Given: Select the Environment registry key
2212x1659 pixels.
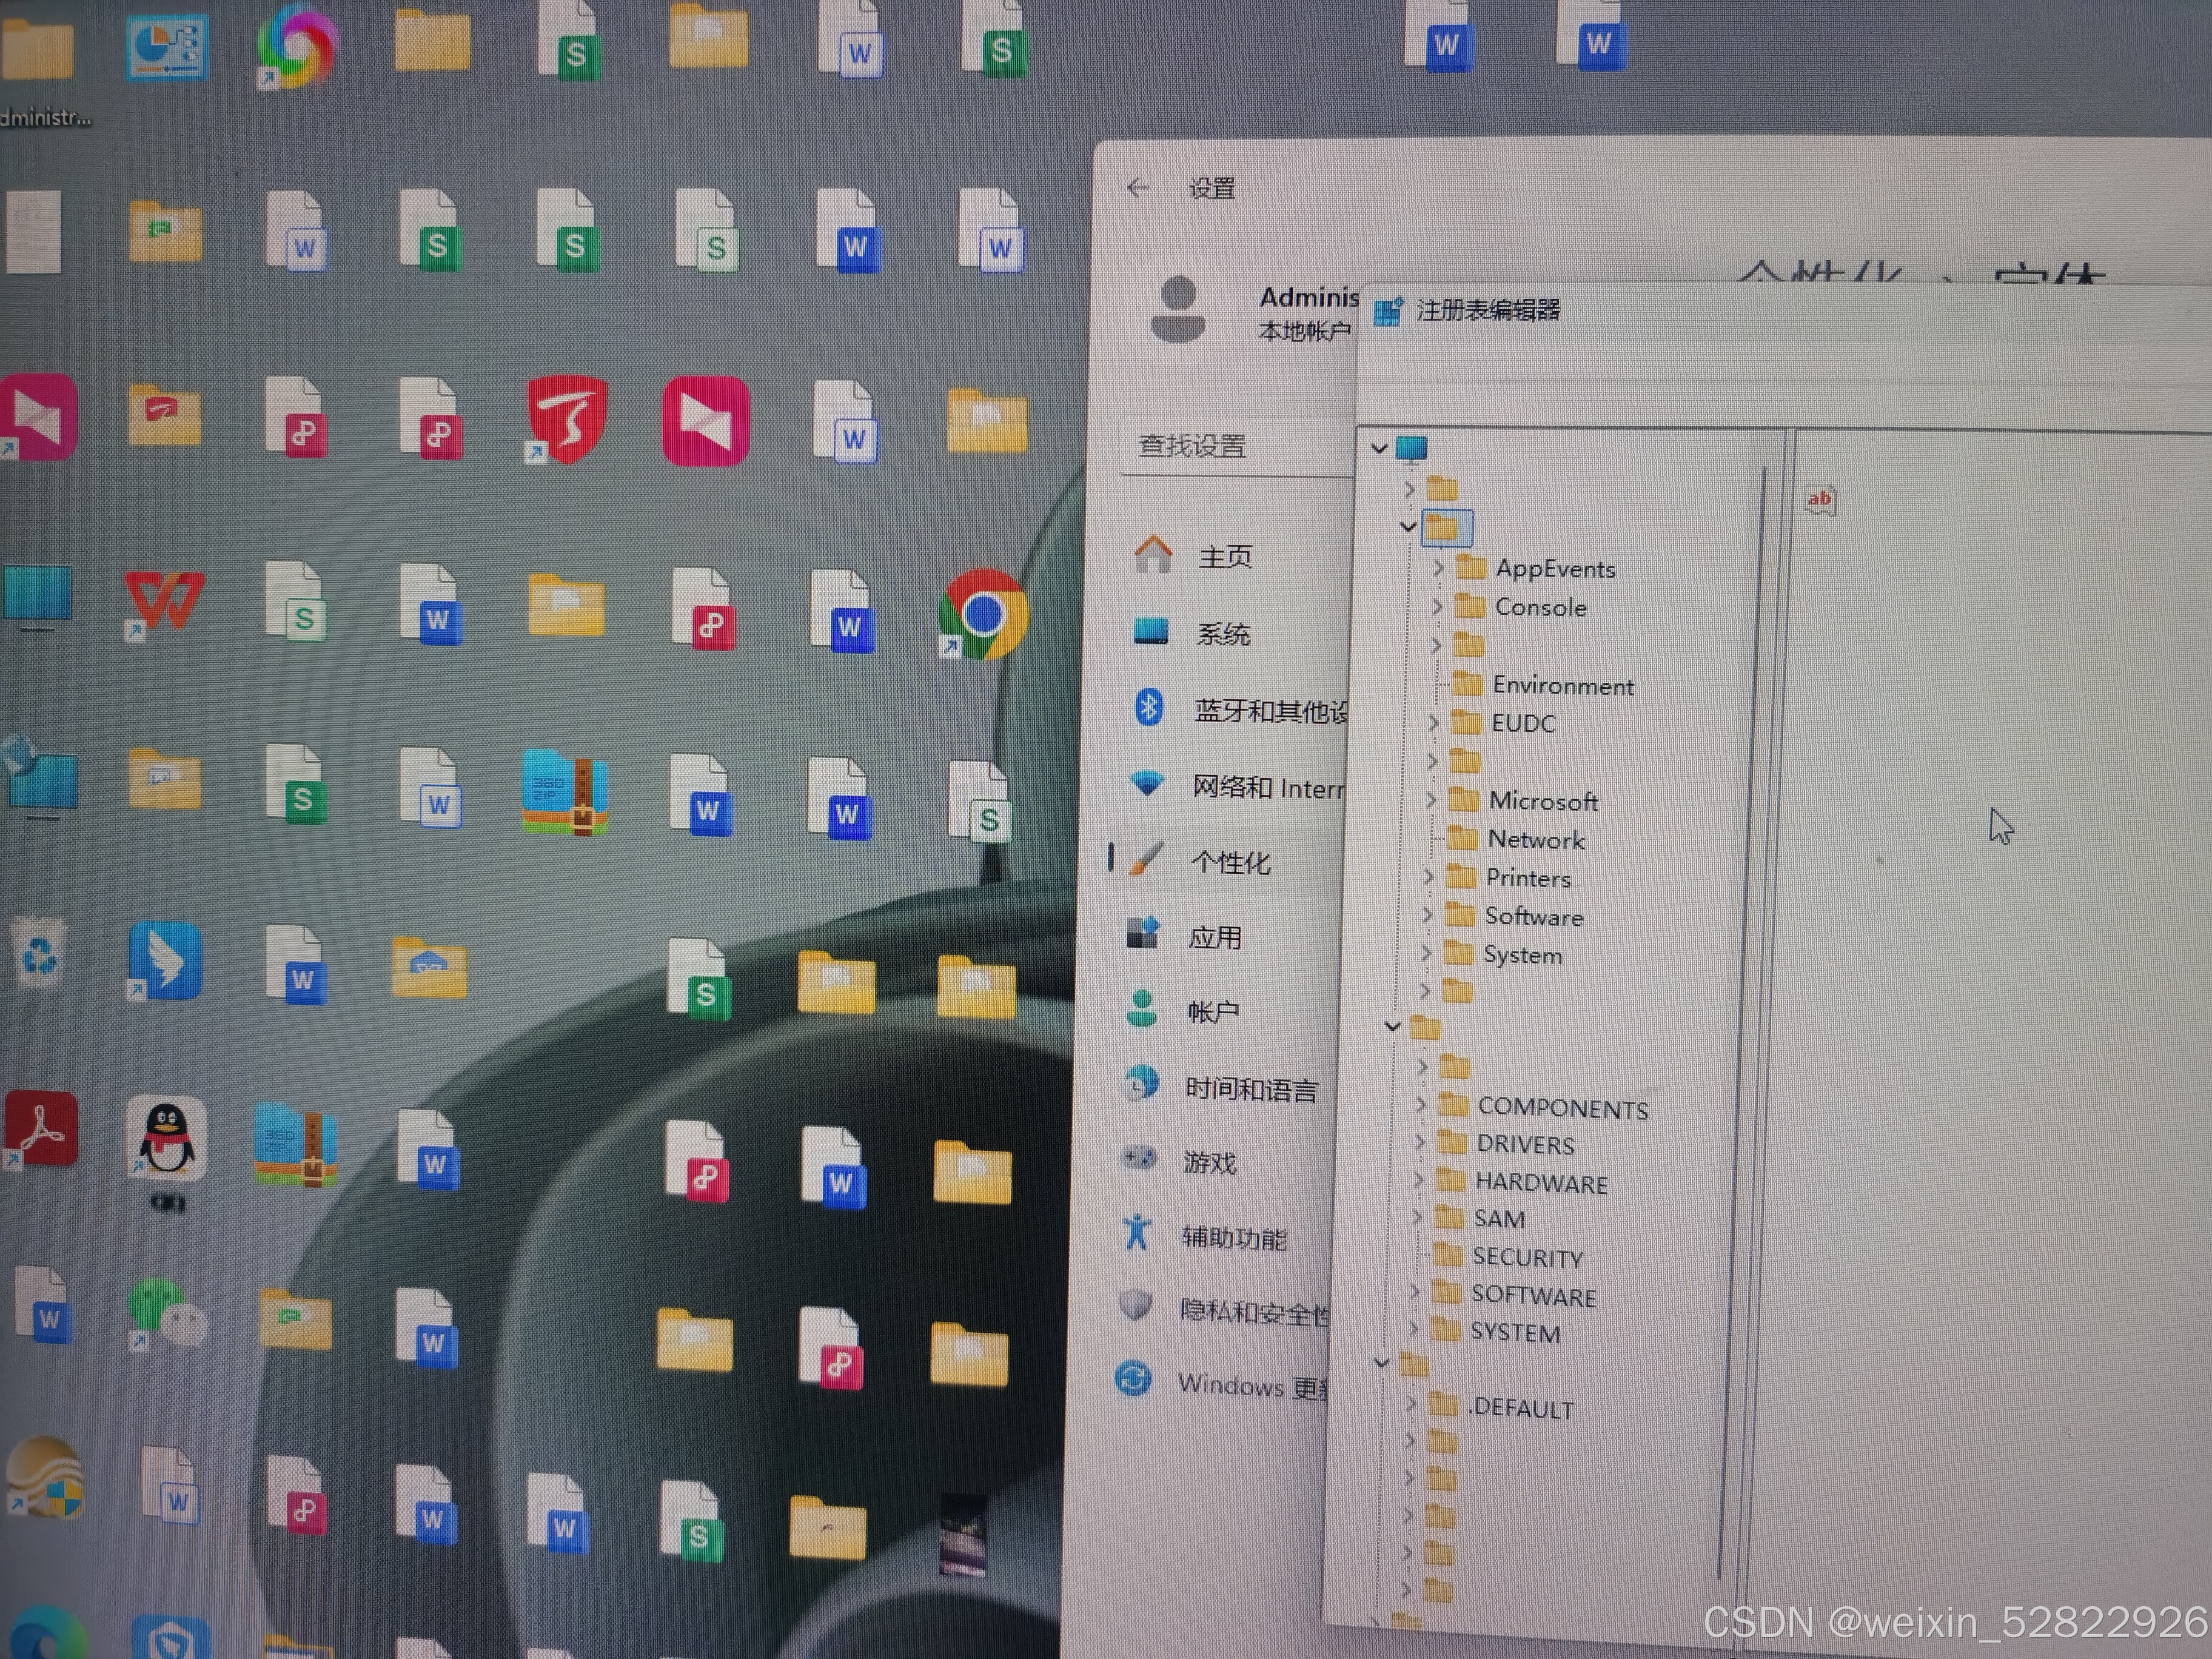Looking at the screenshot, I should 1562,686.
